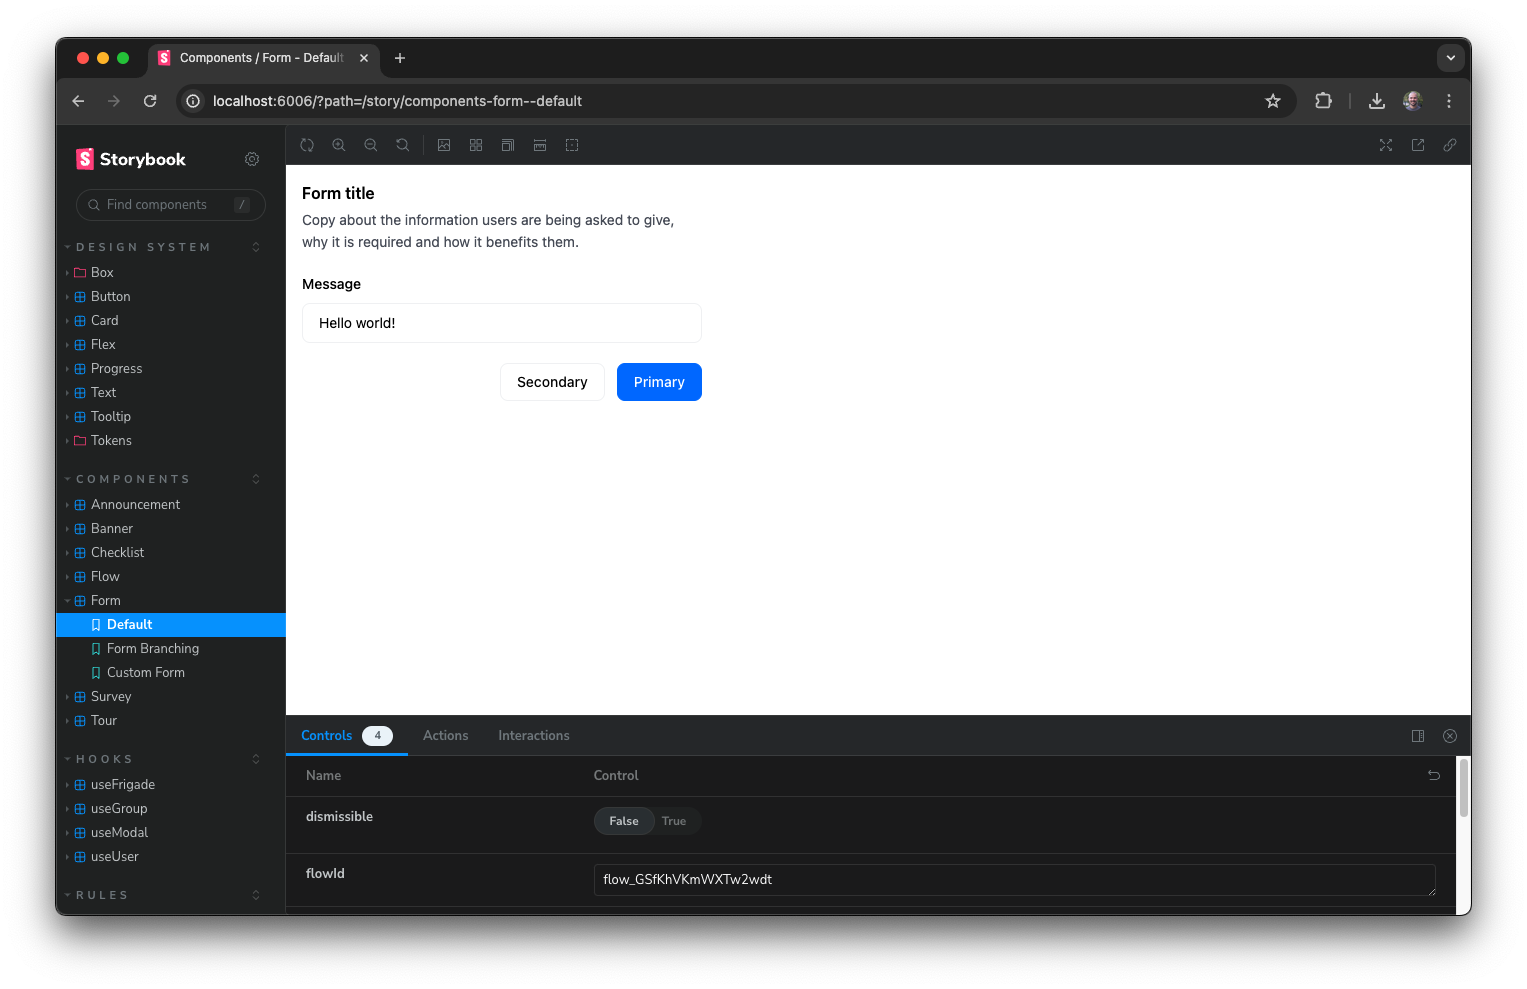Edit the flowId text field

(x=1015, y=880)
